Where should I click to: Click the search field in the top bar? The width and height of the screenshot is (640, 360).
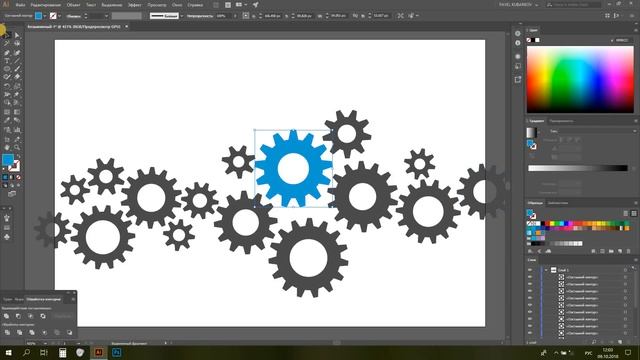pyautogui.click(x=573, y=5)
